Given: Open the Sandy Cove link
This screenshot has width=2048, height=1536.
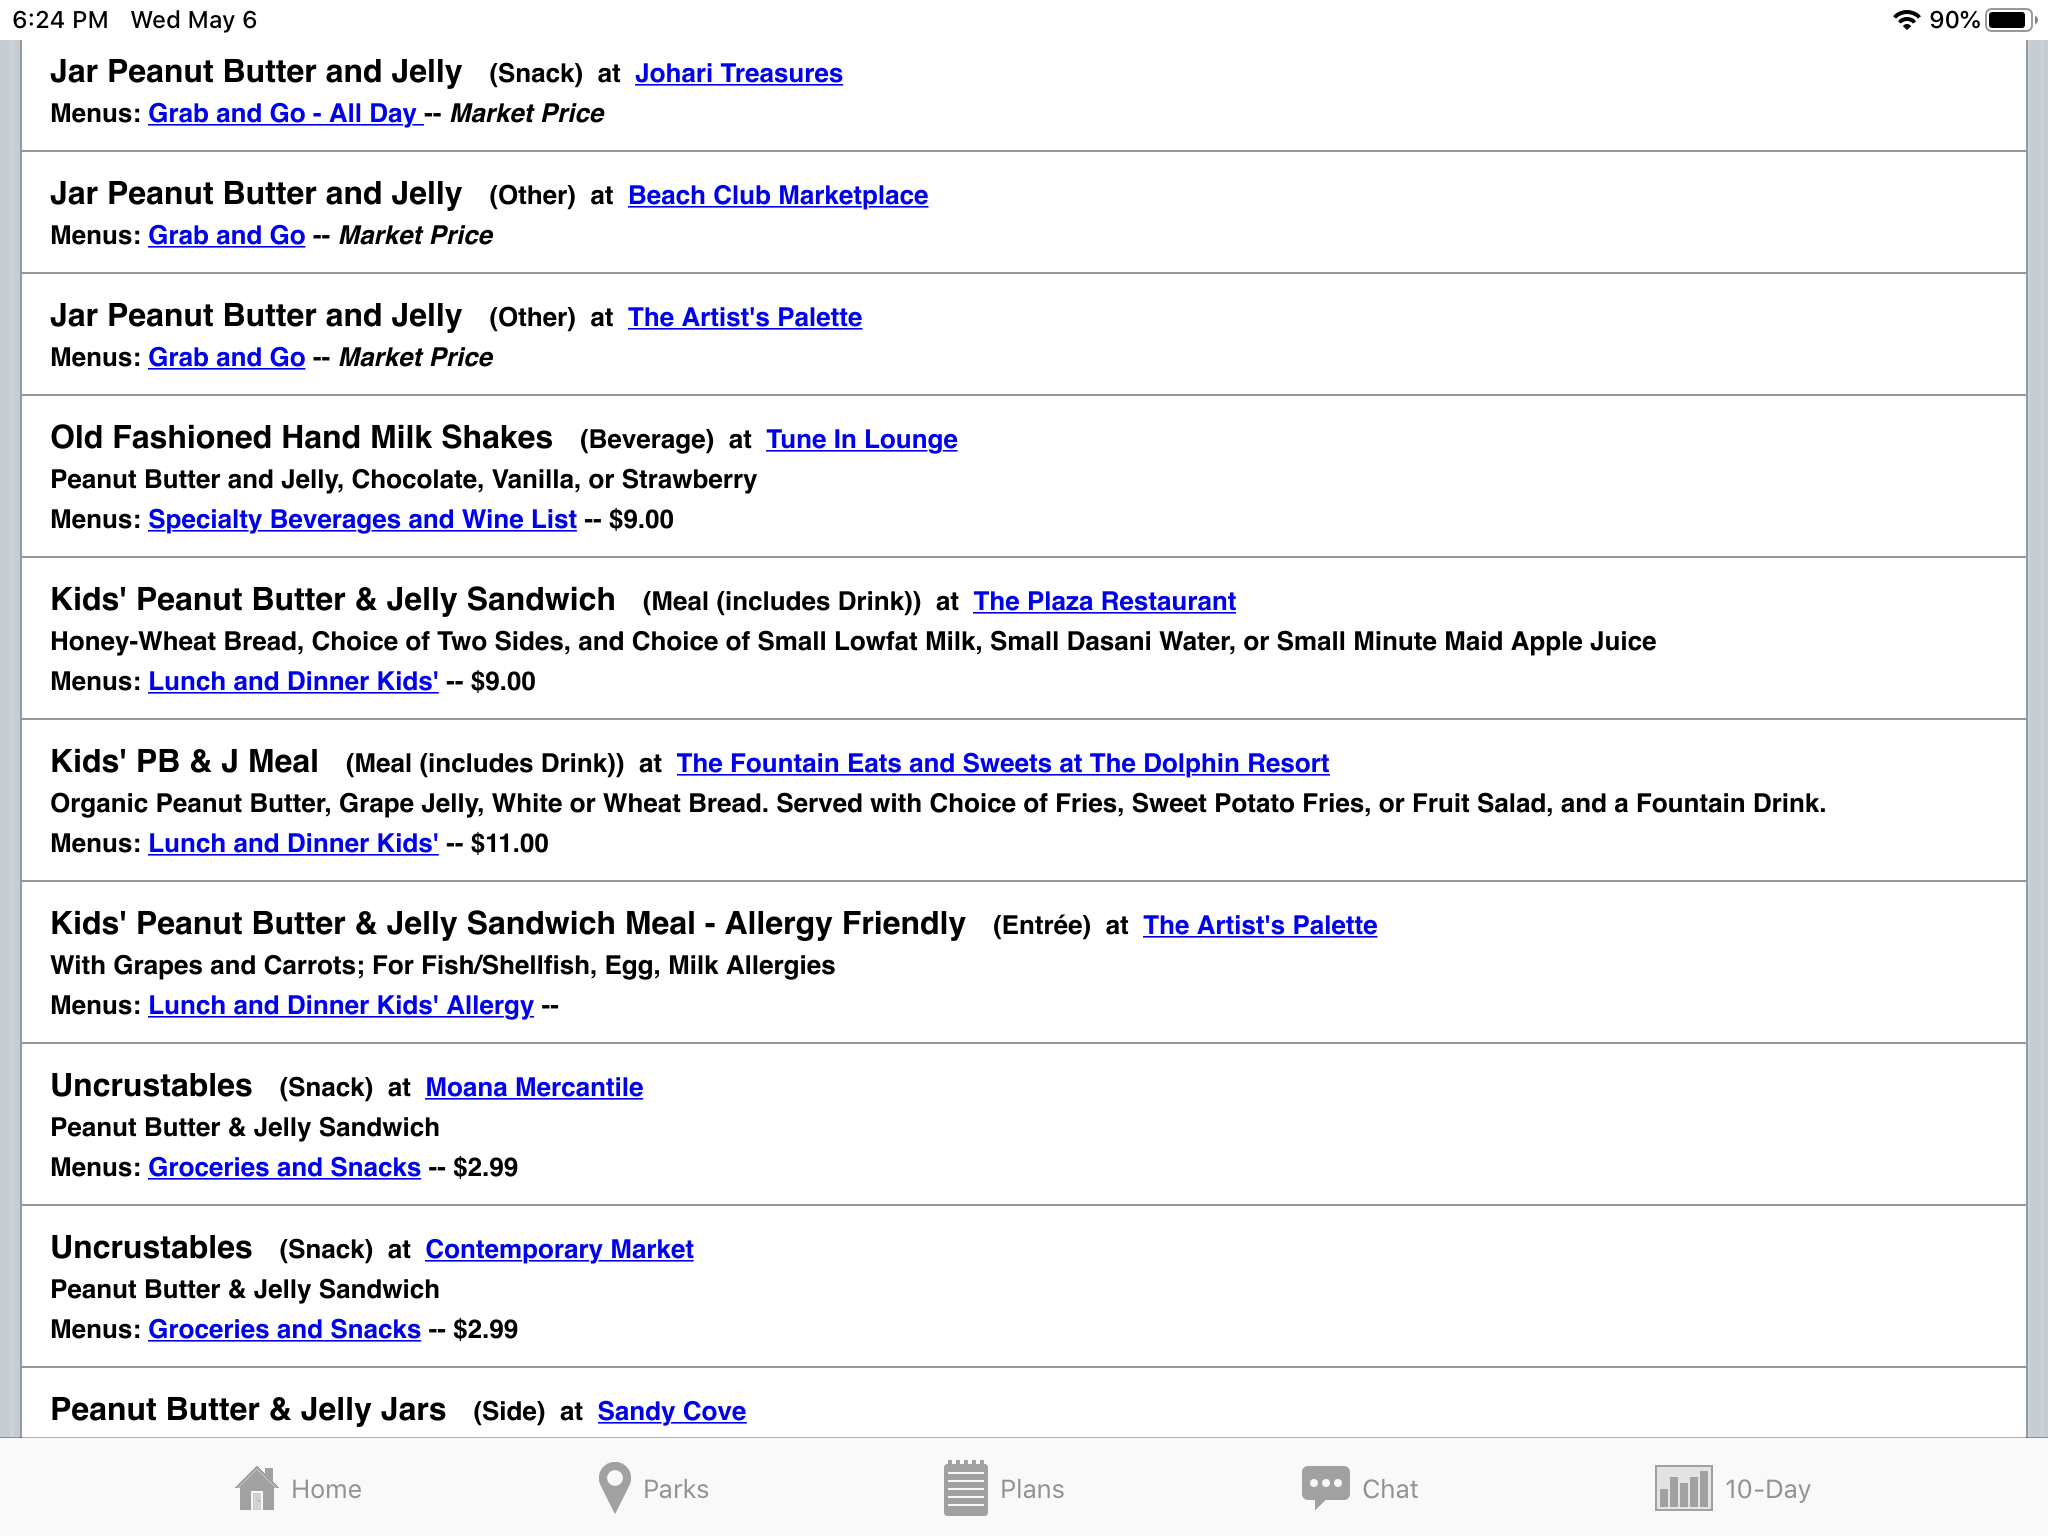Looking at the screenshot, I should pos(671,1411).
